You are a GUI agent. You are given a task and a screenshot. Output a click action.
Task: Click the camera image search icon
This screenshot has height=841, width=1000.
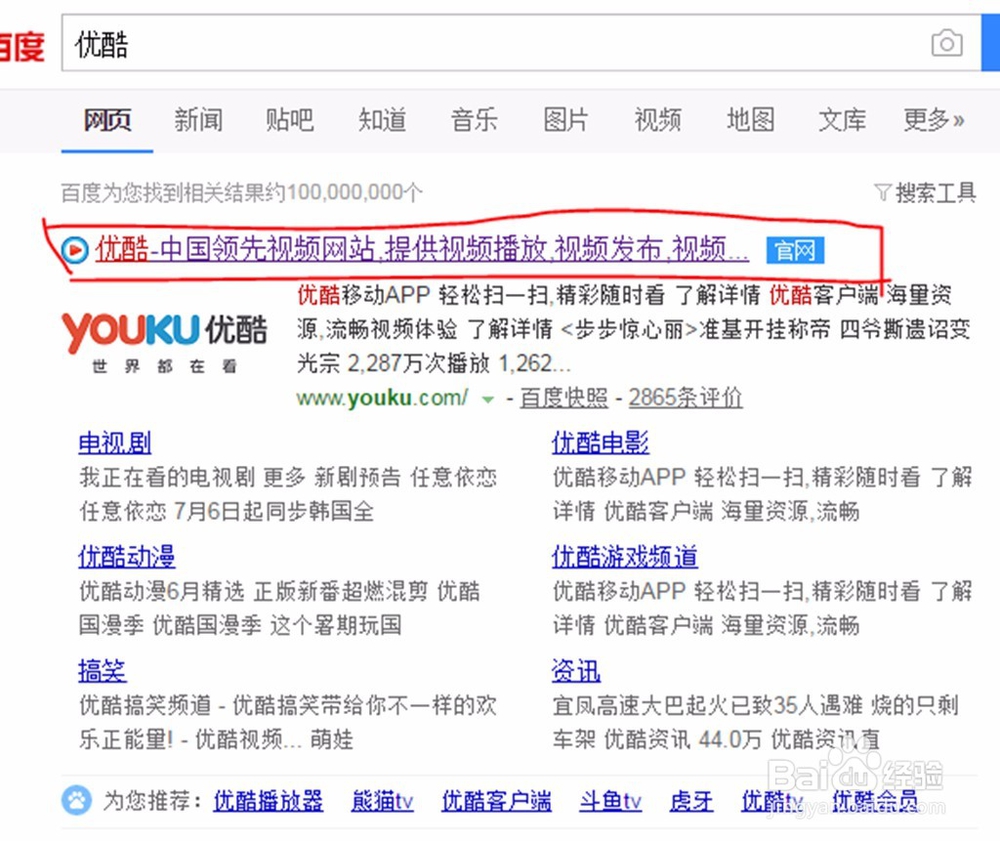tap(946, 43)
